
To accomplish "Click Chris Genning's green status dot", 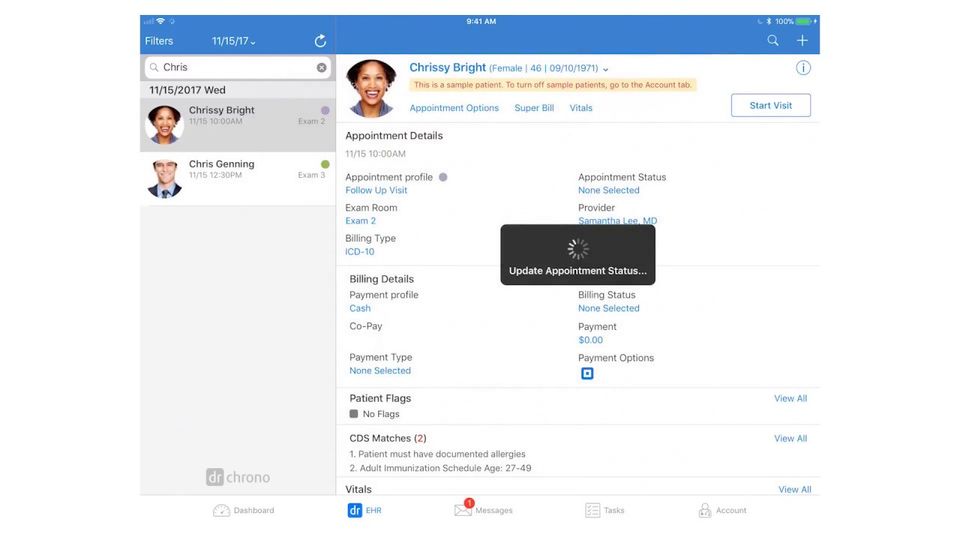I will pos(325,164).
